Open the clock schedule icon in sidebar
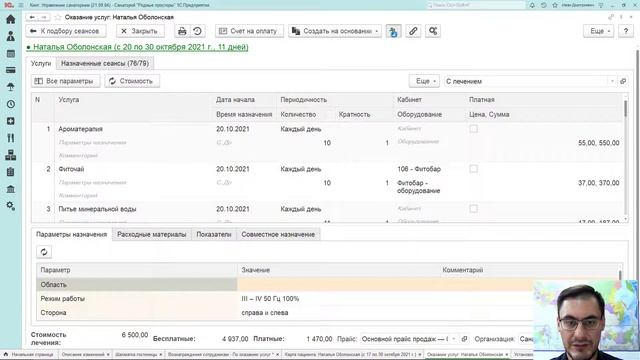Screen dimensions: 640x360 tap(11, 104)
